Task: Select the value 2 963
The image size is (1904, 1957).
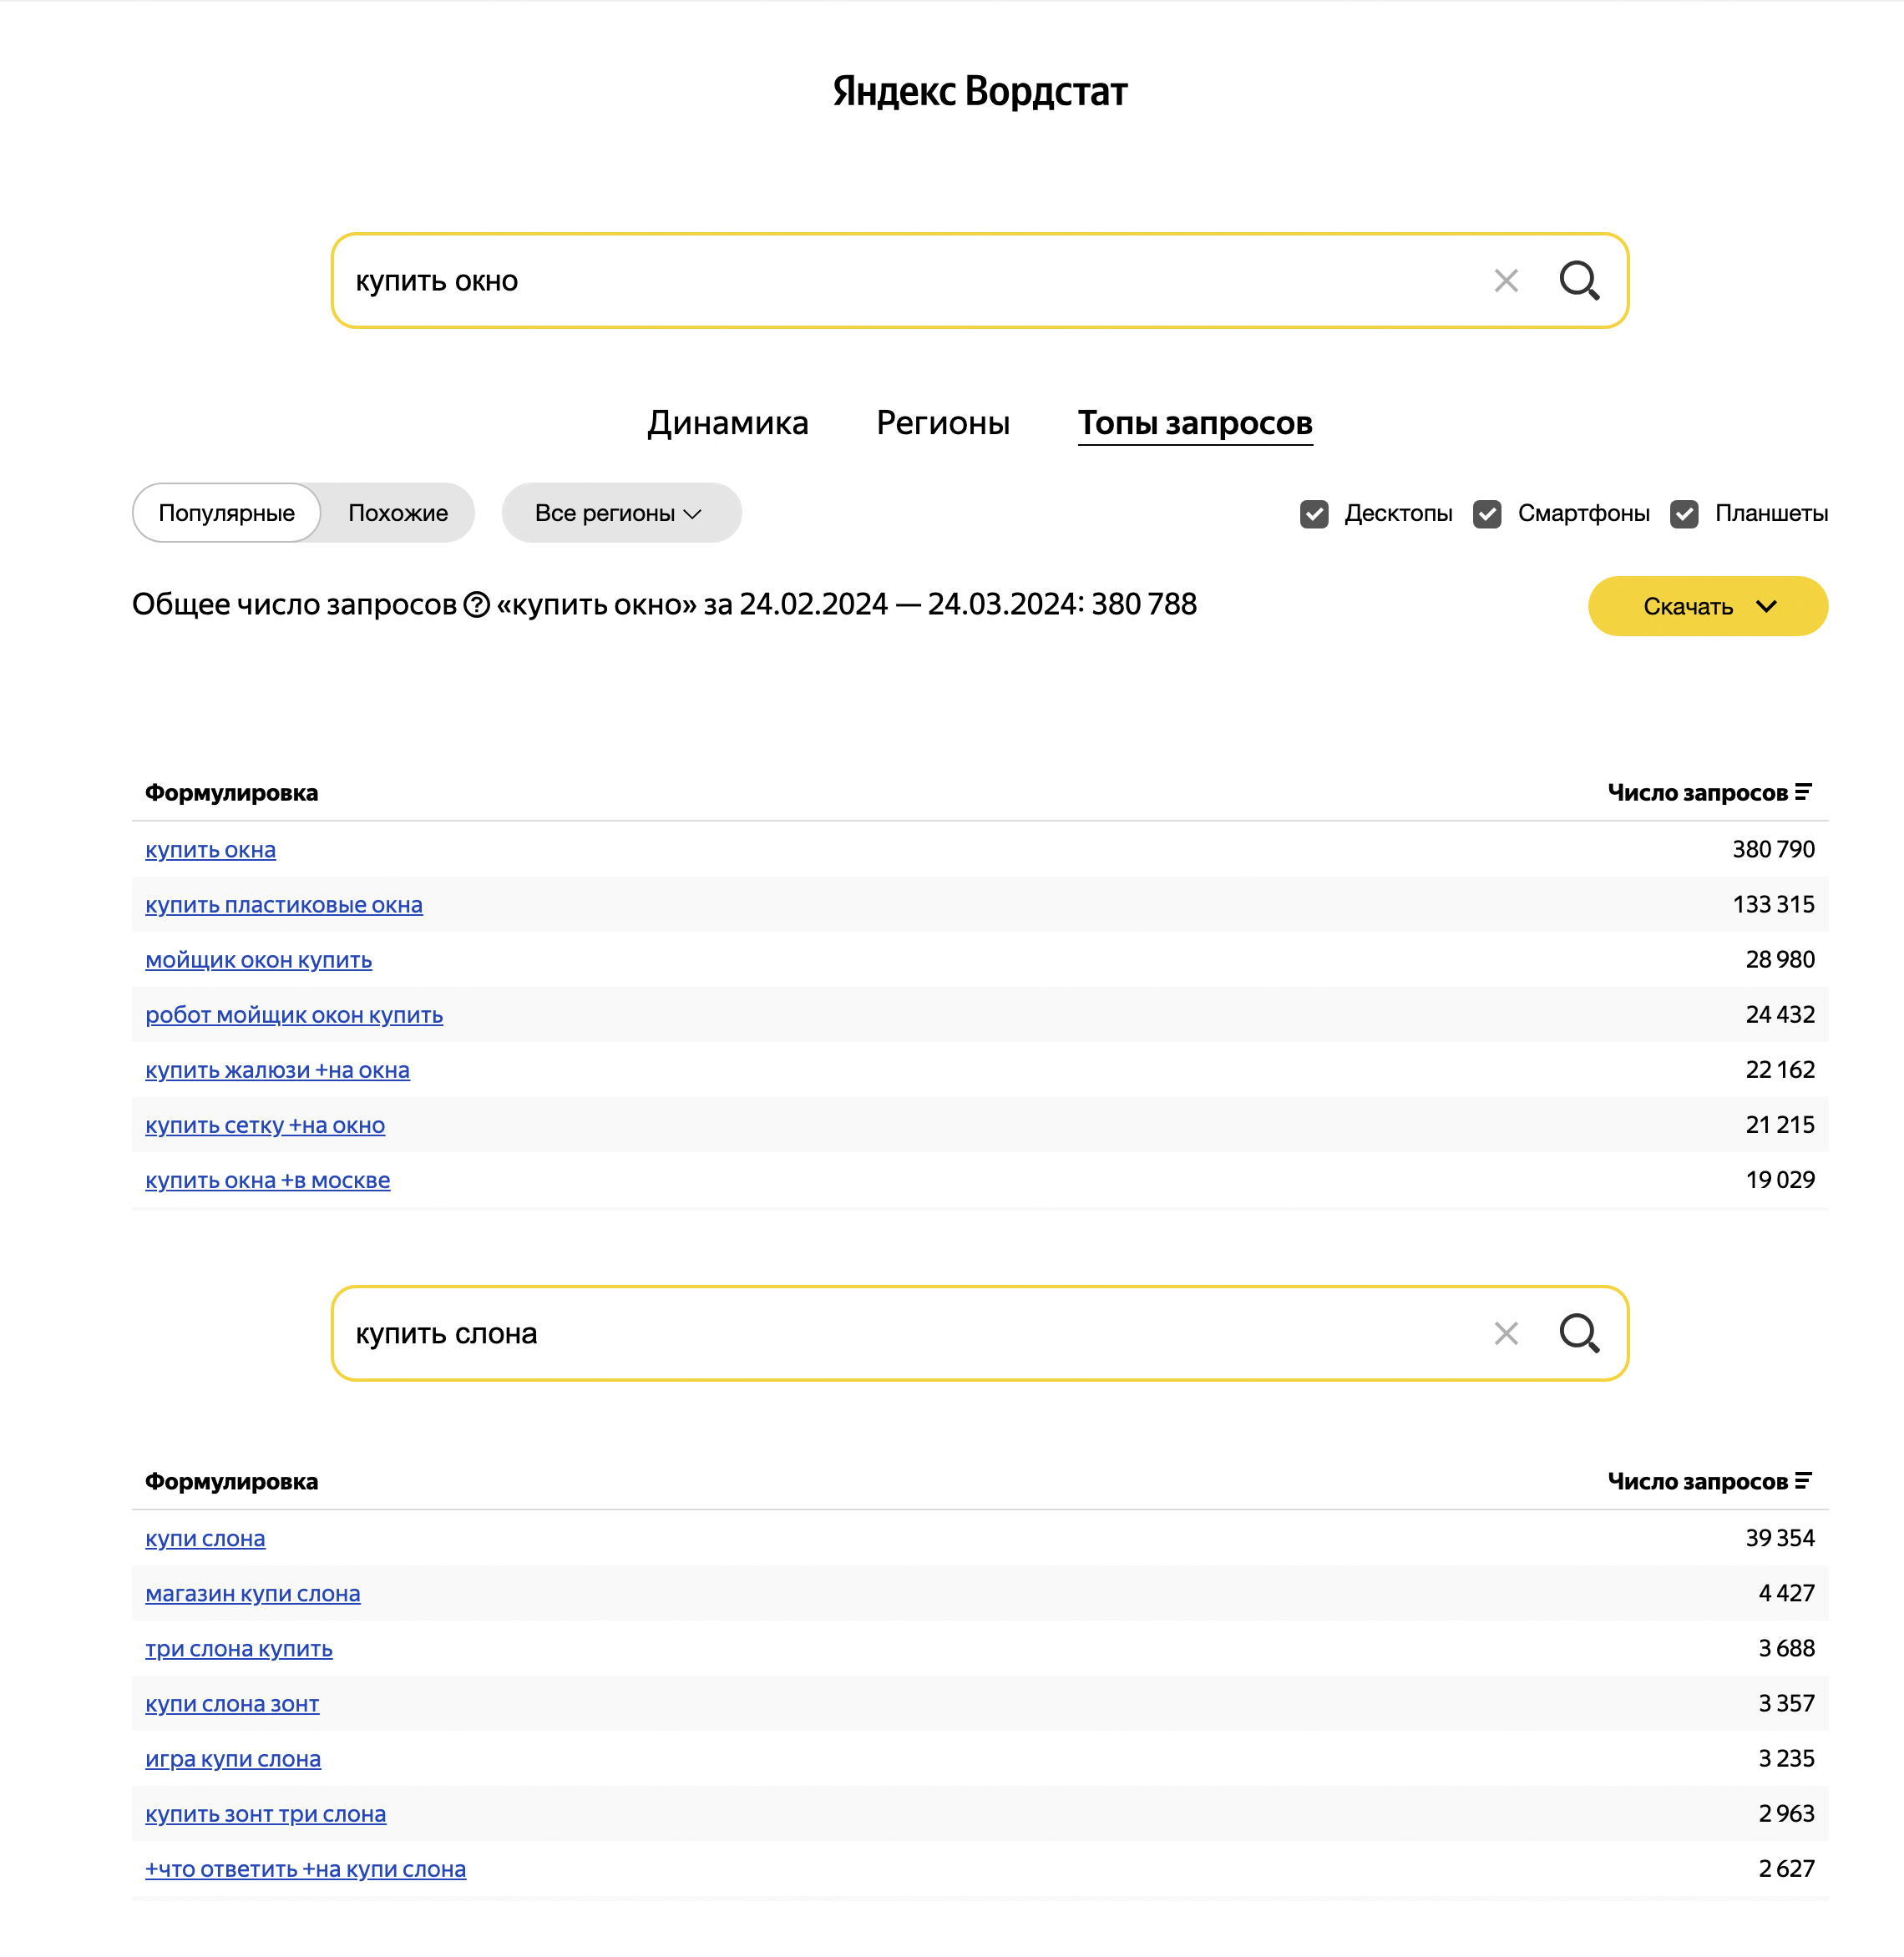Action: (1786, 1813)
